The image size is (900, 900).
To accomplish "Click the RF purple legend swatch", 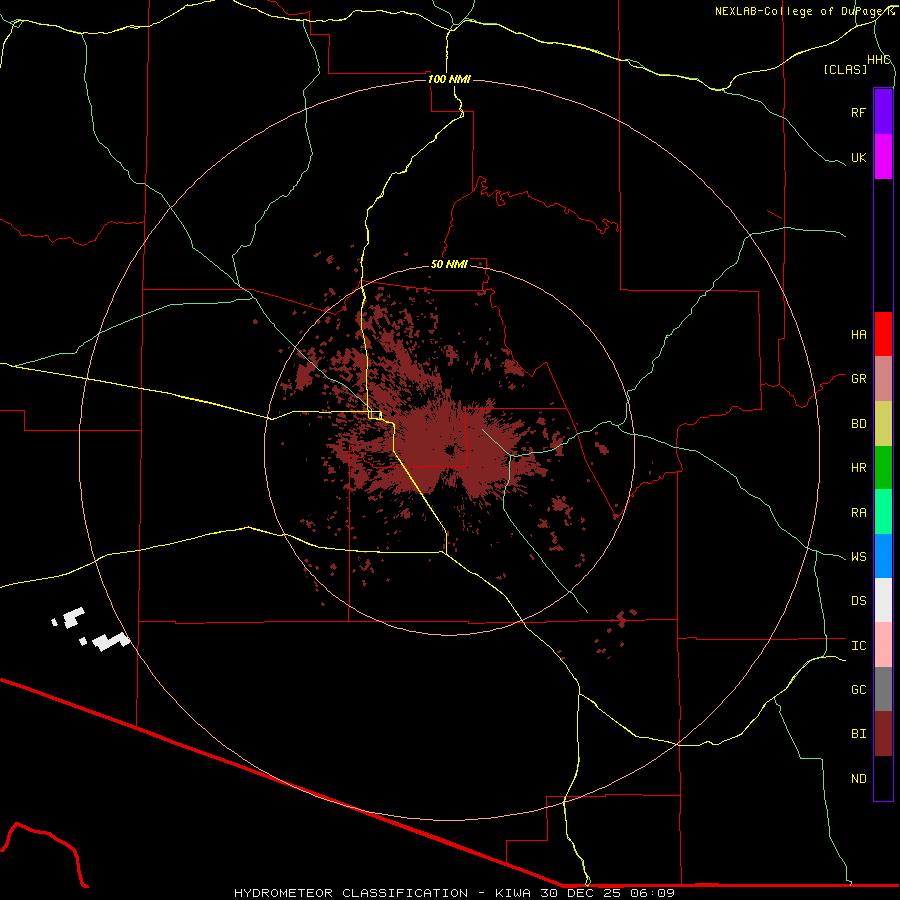I will (883, 112).
